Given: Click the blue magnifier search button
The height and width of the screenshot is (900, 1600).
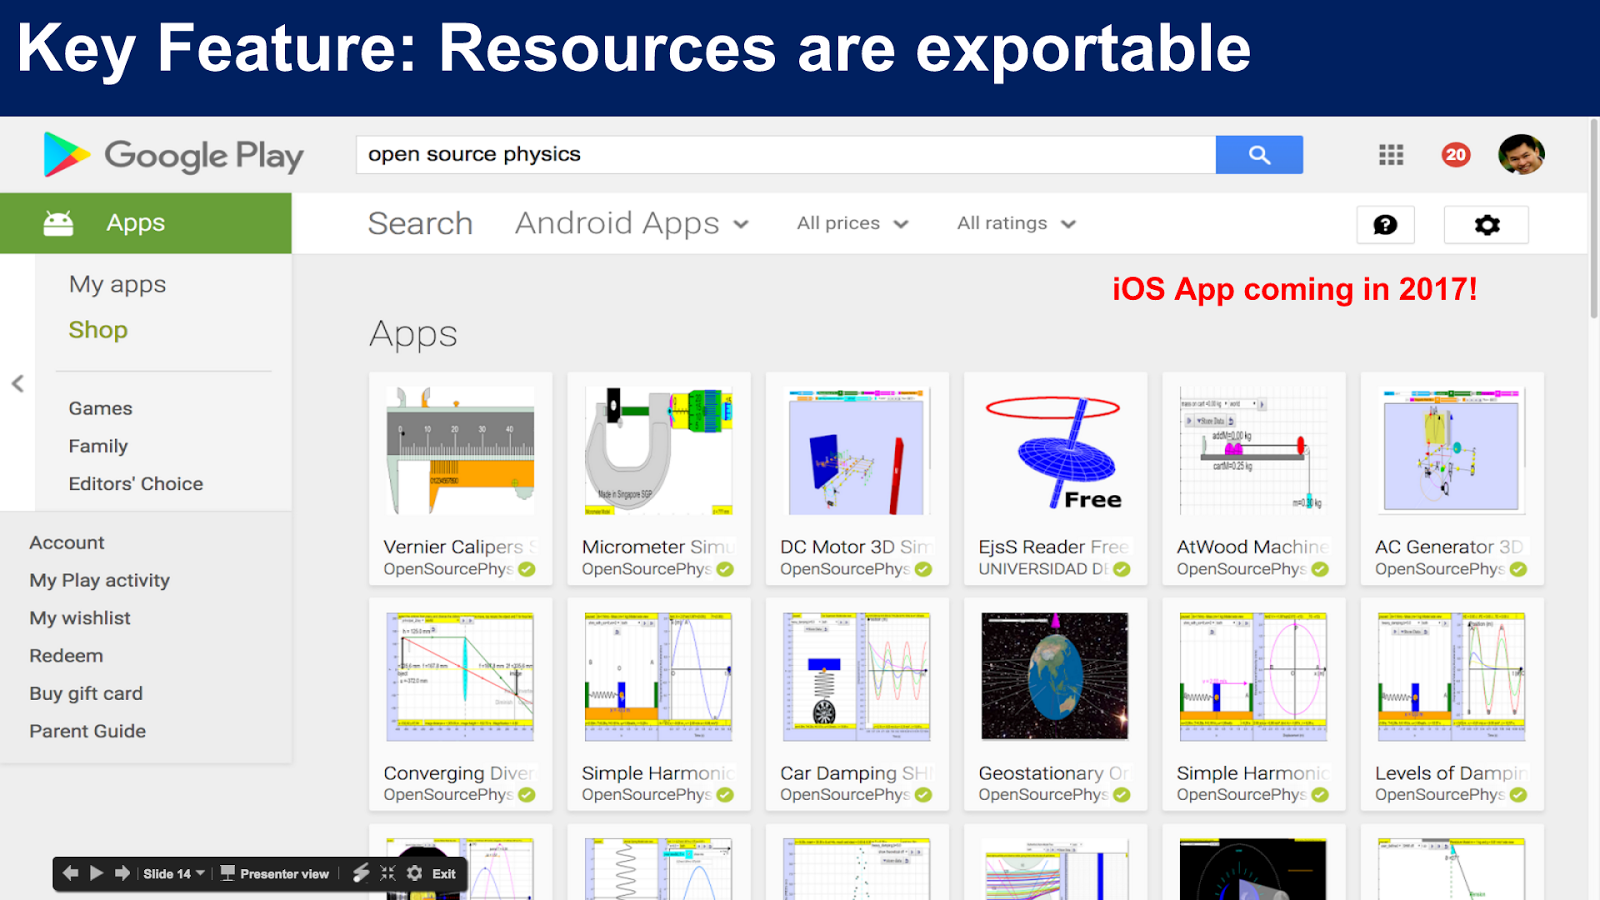Looking at the screenshot, I should (x=1259, y=155).
